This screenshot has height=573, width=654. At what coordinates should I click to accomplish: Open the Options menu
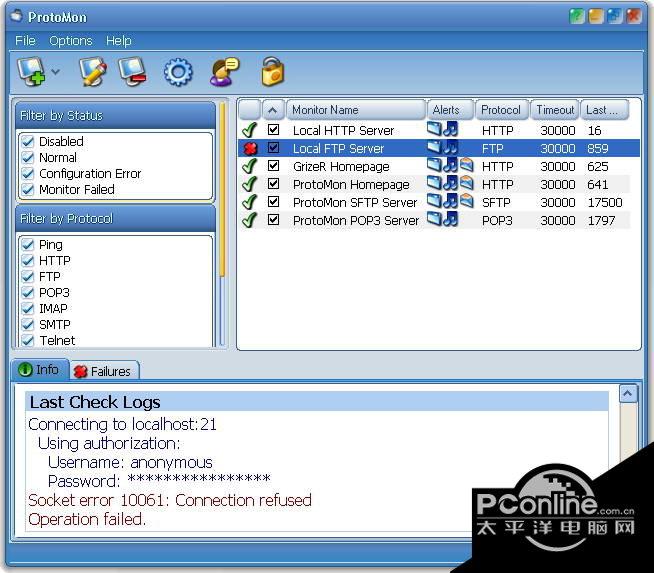[70, 40]
